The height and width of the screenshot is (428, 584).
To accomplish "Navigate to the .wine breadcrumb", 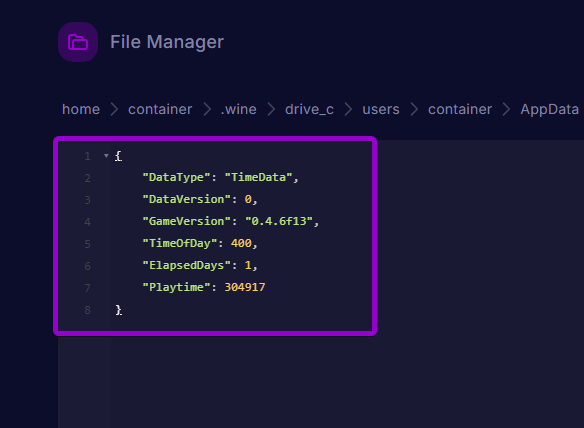I will [x=238, y=109].
